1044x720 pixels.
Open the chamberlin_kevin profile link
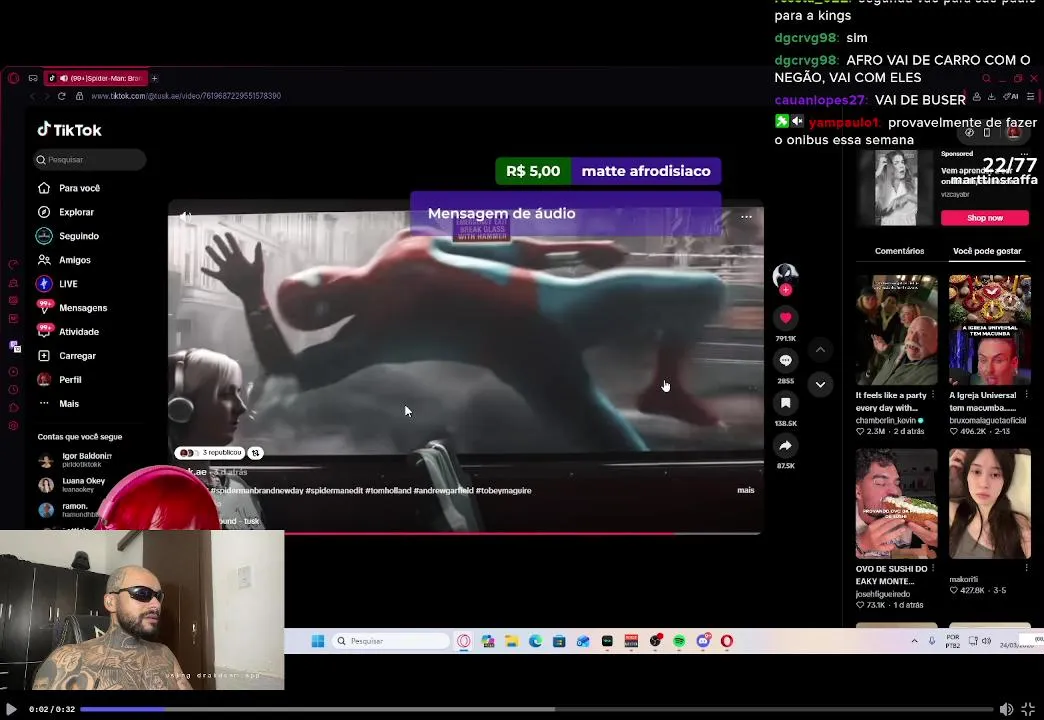(886, 420)
